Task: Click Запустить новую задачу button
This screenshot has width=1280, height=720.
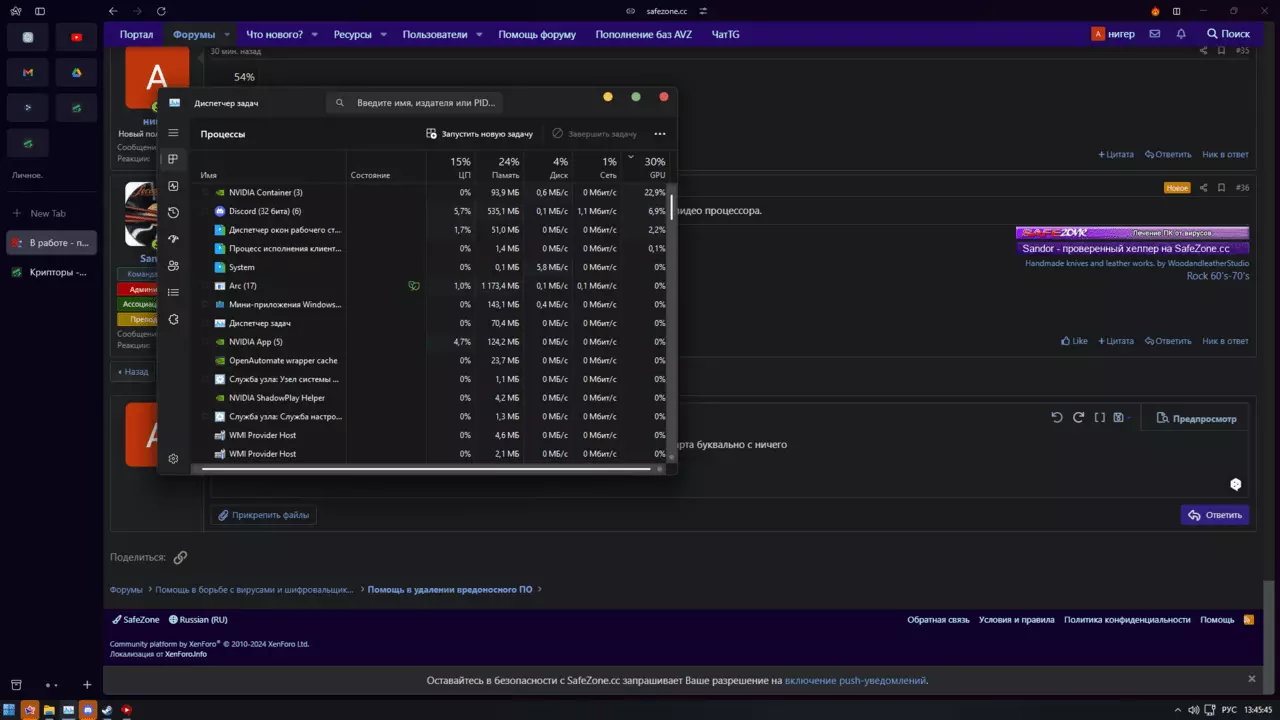Action: (x=479, y=133)
